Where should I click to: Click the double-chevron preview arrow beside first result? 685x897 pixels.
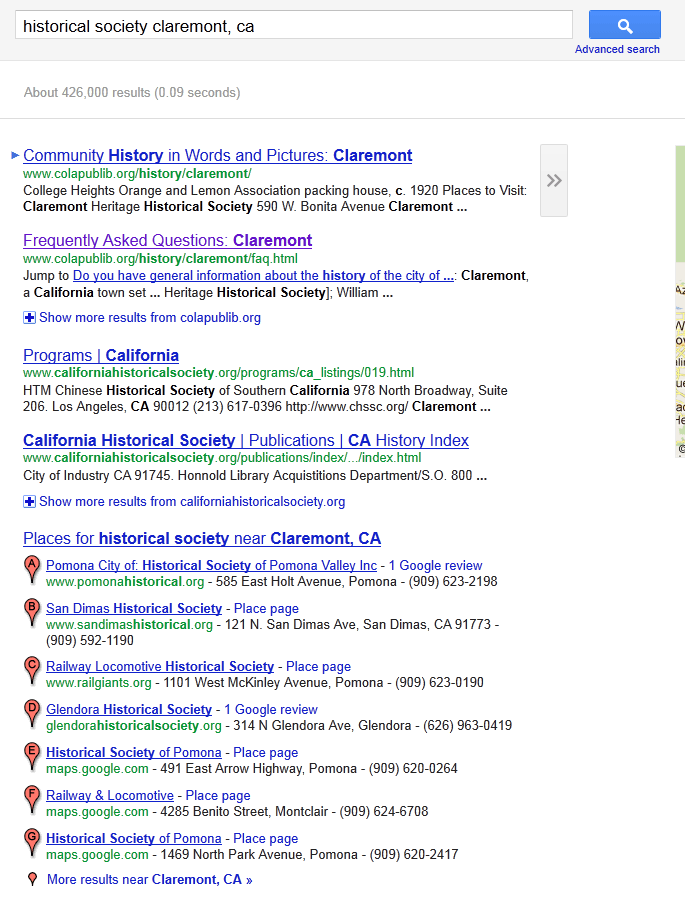554,180
